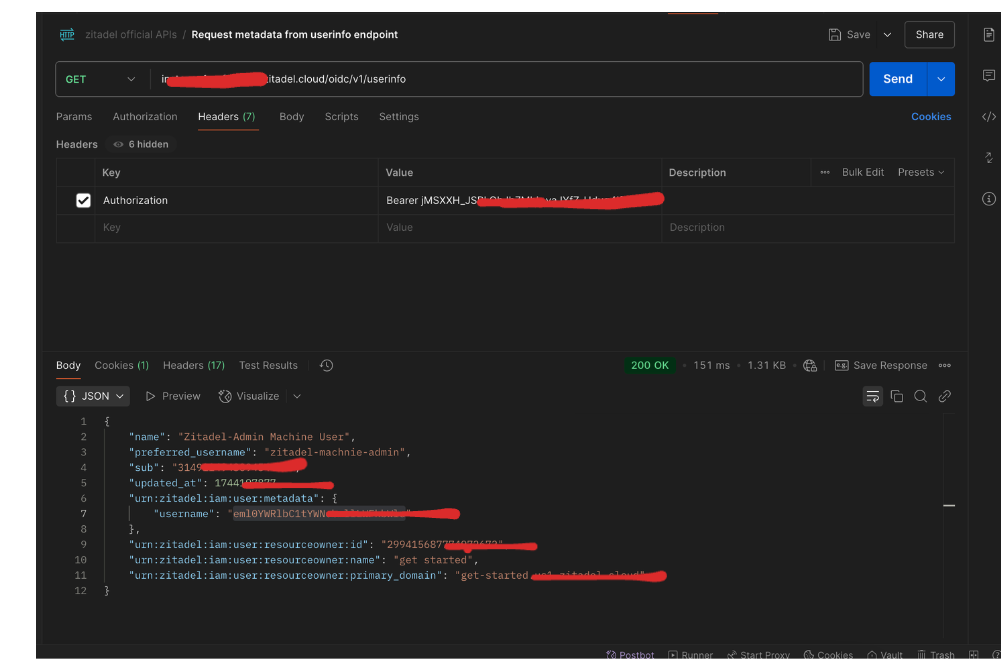This screenshot has width=1006, height=670.
Task: Click the Visualize button
Action: [249, 397]
